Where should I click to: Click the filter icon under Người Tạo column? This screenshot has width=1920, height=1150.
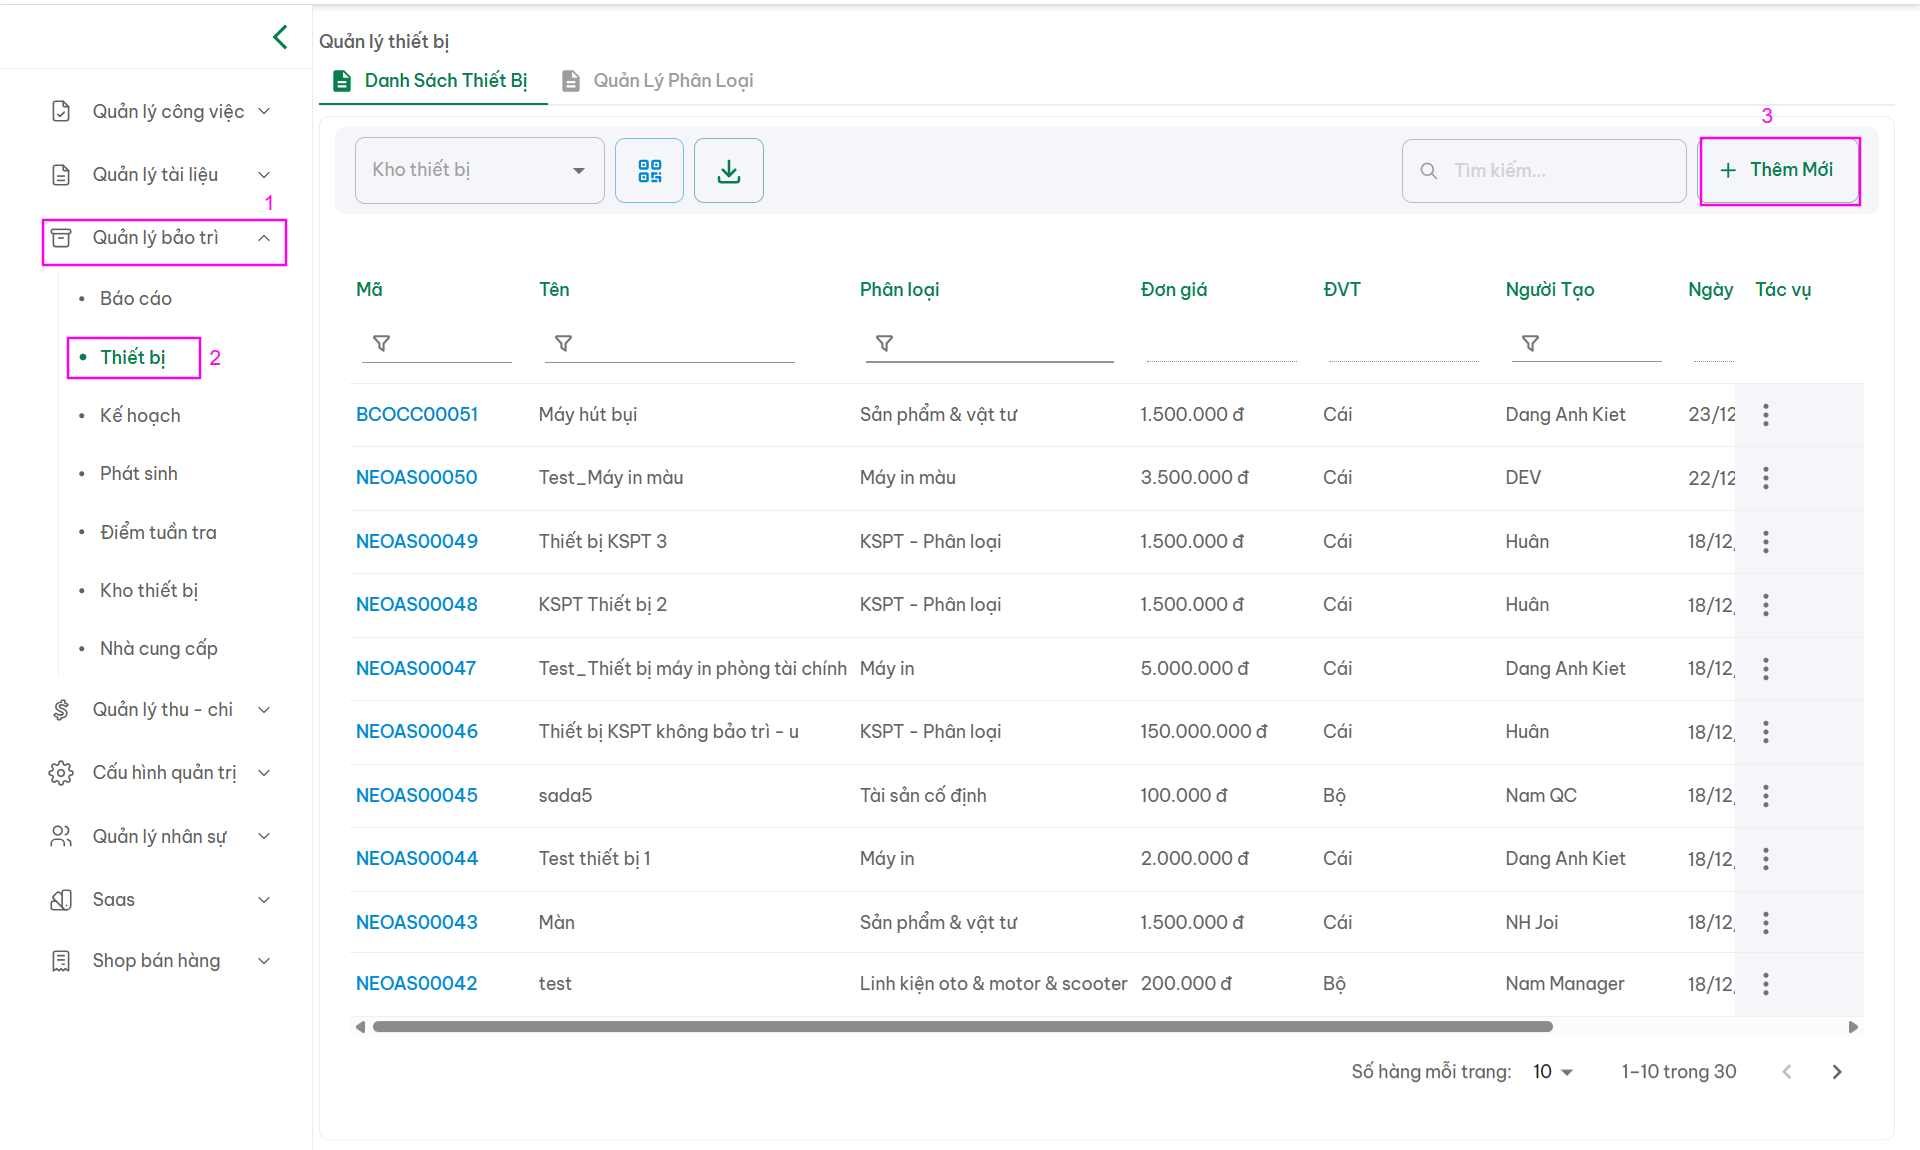(1530, 344)
